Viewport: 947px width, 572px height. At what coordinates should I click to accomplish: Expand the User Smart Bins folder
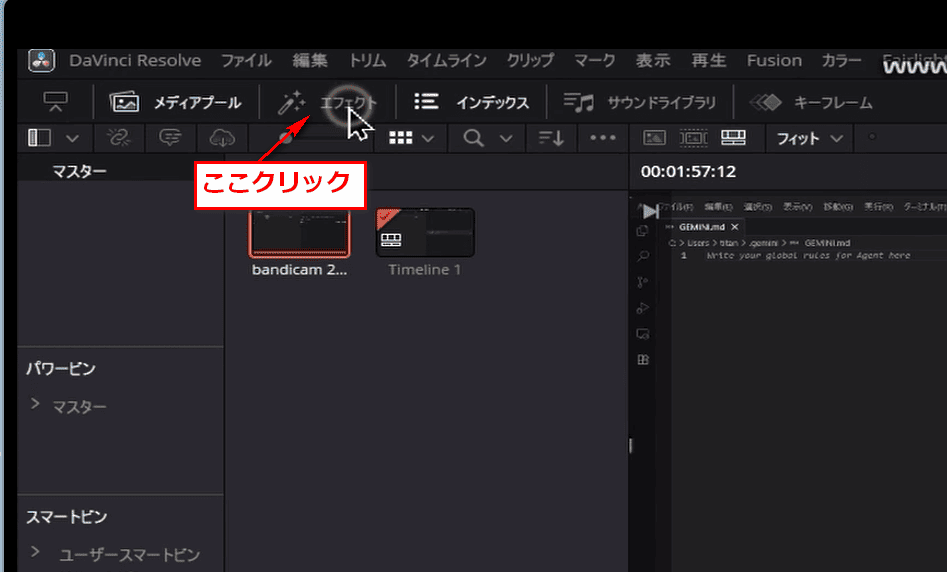coord(36,552)
